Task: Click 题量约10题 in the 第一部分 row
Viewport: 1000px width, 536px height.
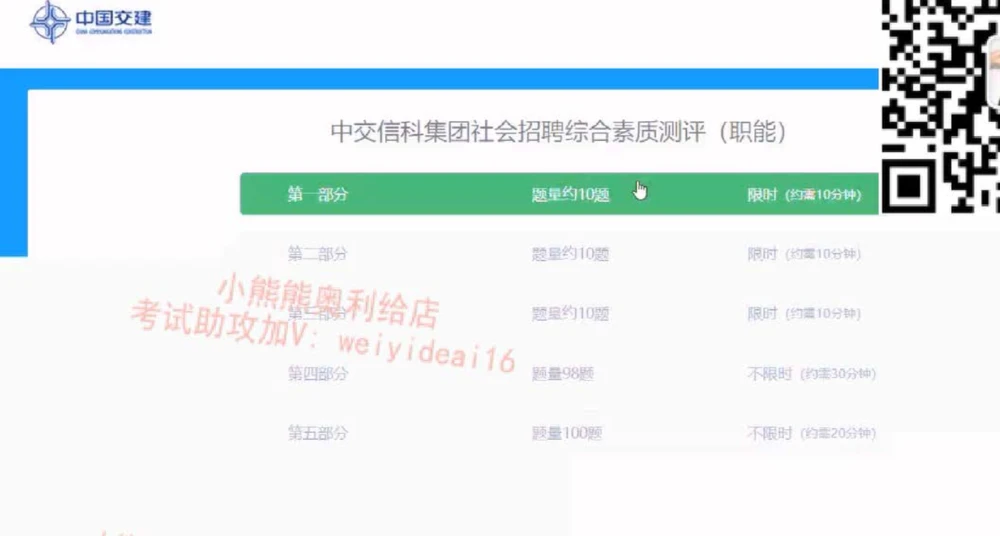Action: (571, 195)
